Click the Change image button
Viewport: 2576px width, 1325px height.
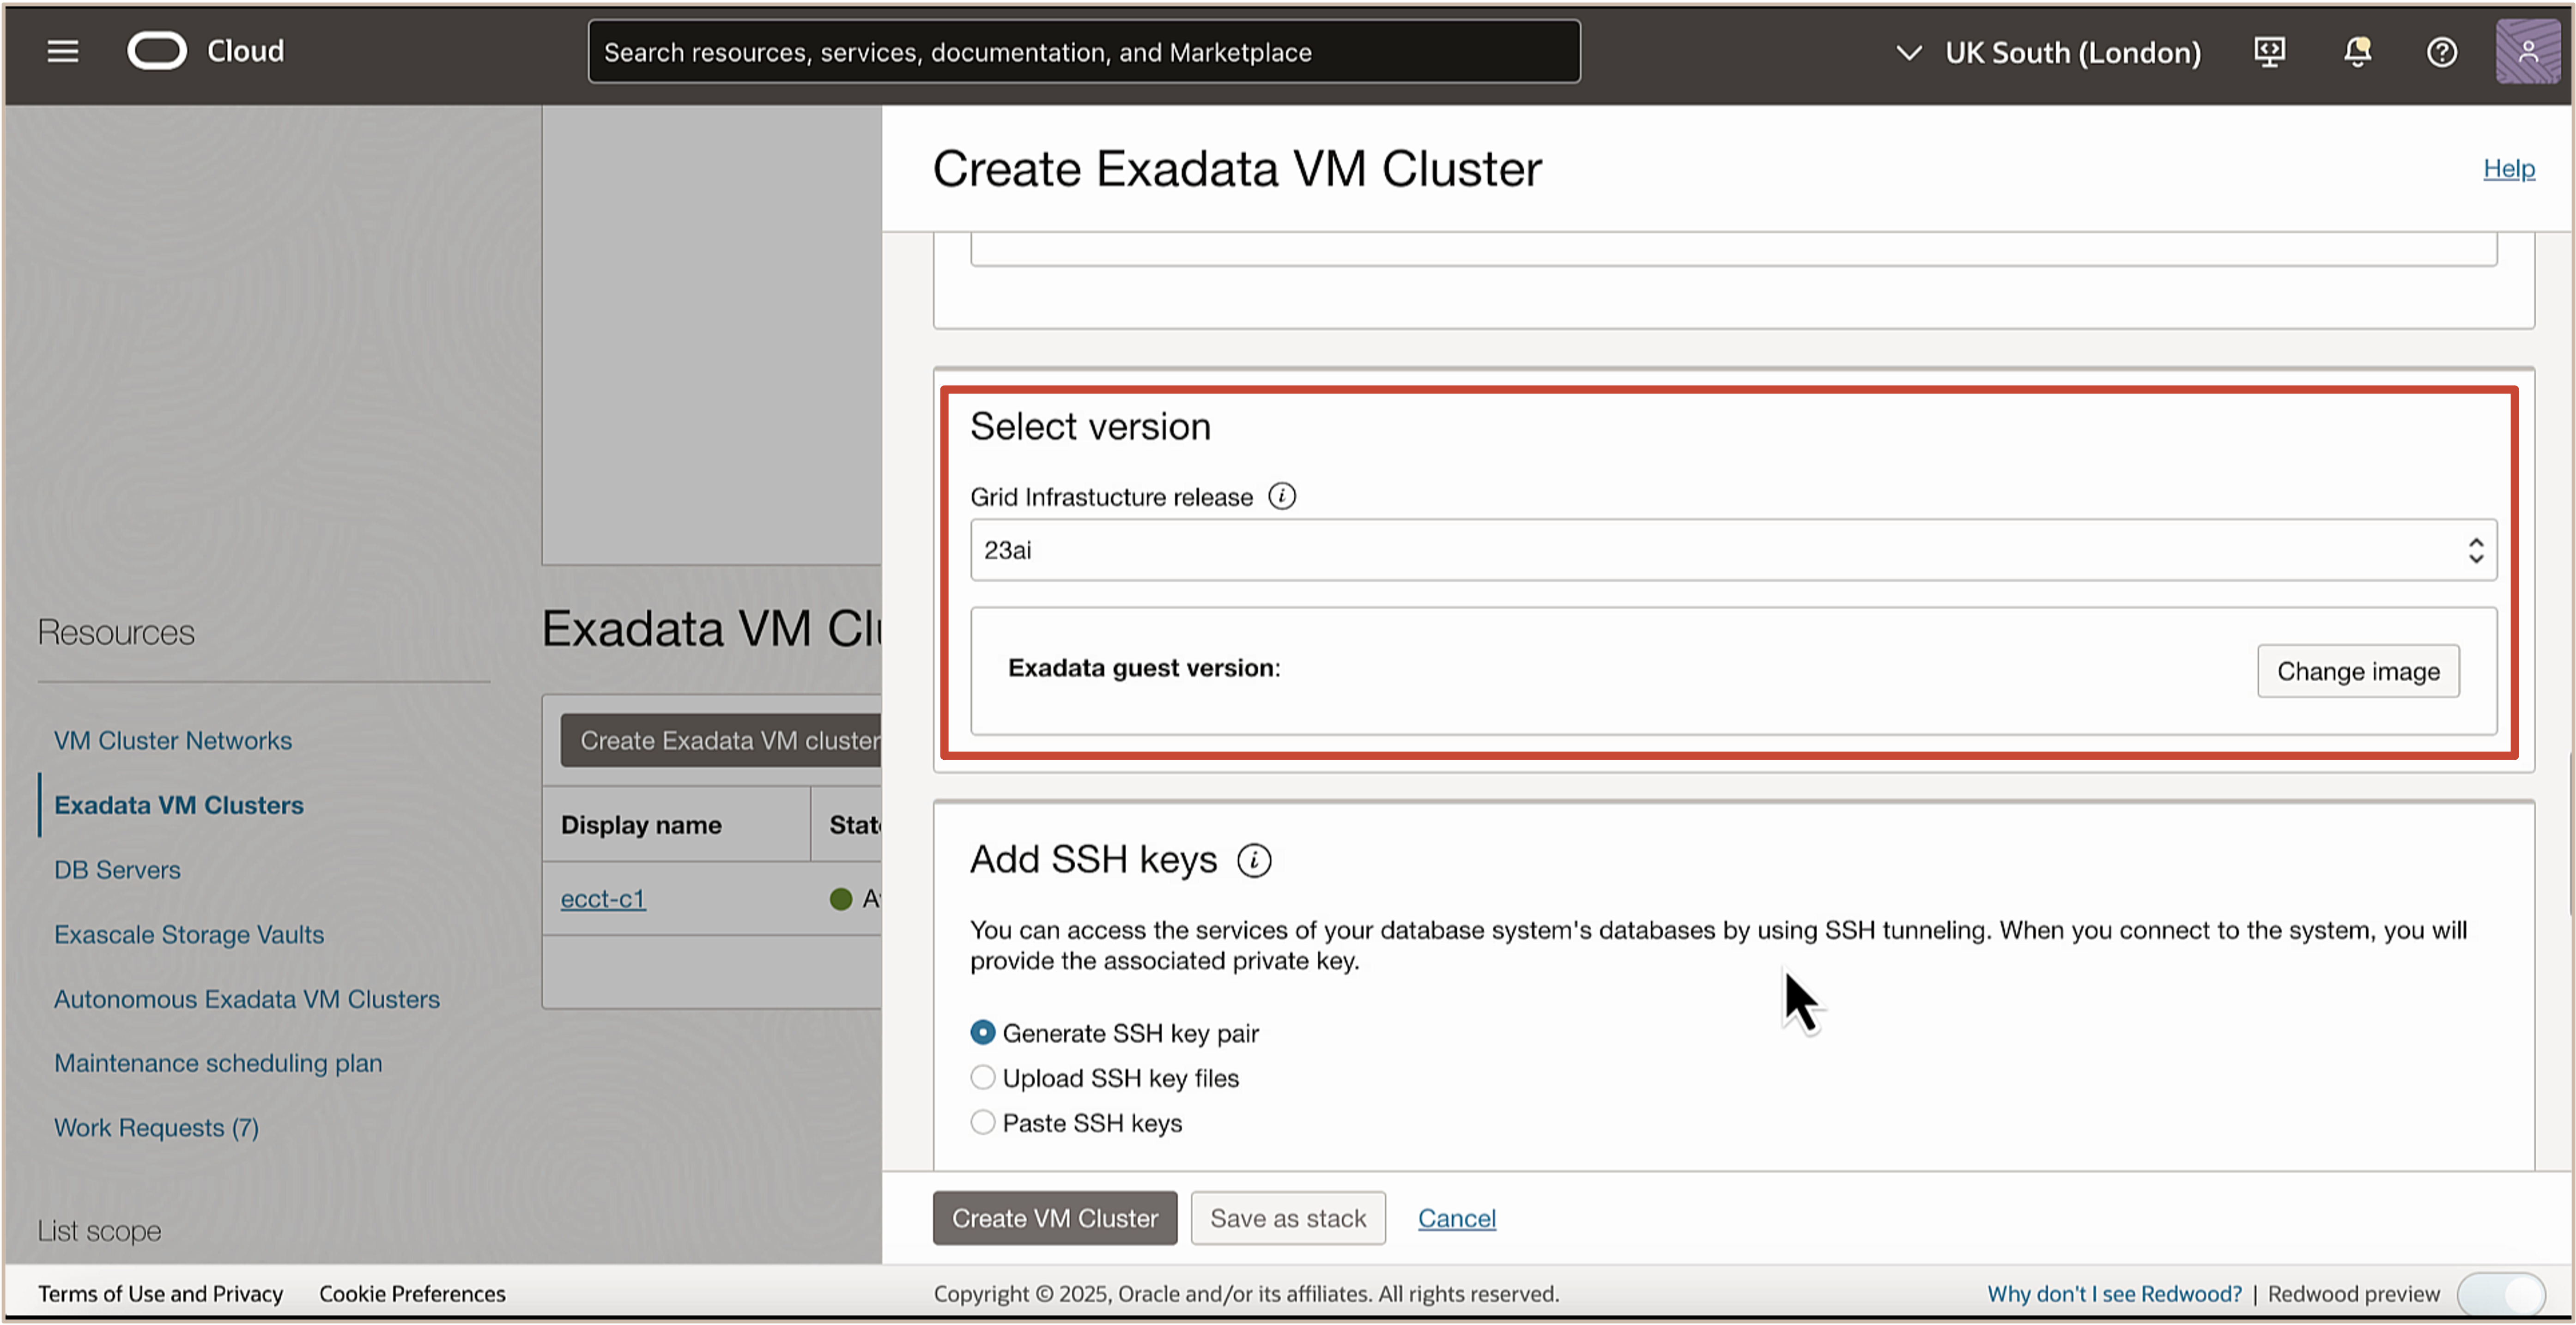(x=2358, y=671)
